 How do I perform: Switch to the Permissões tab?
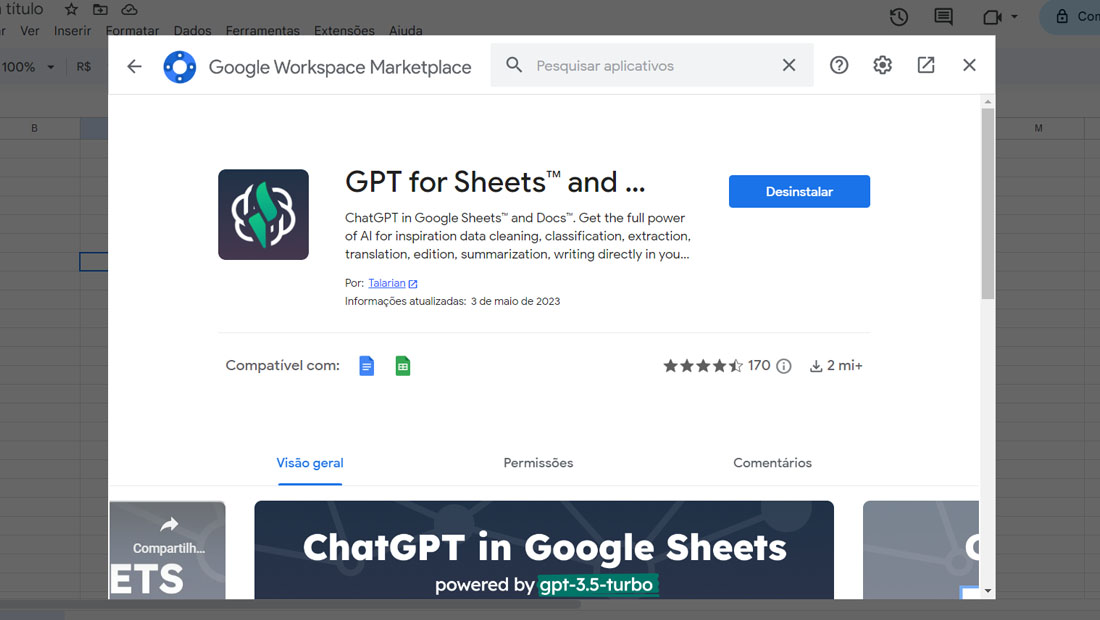[538, 463]
